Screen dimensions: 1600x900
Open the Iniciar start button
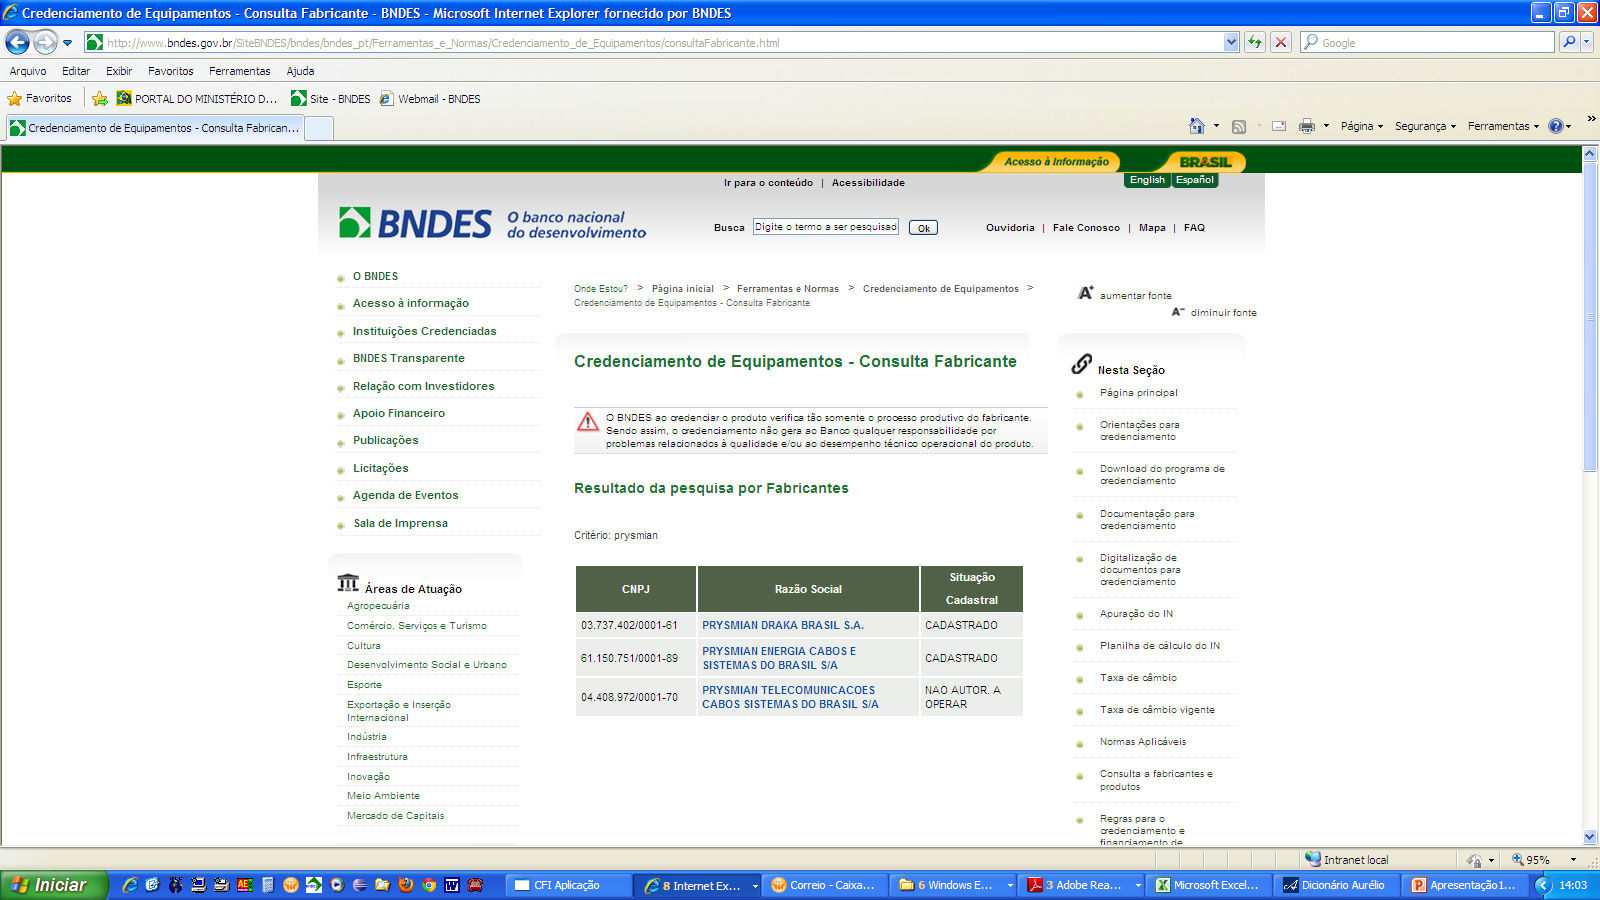click(x=52, y=885)
